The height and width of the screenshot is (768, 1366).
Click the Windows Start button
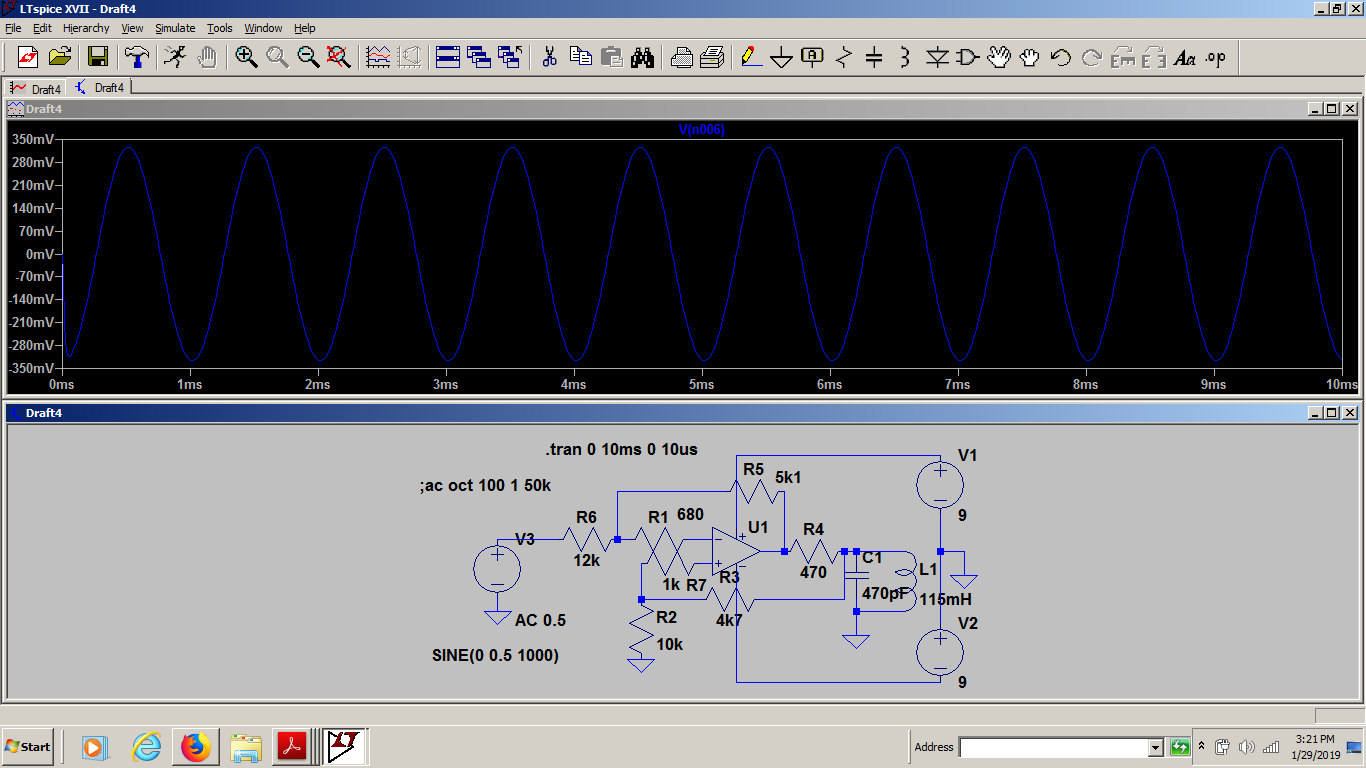(x=28, y=746)
